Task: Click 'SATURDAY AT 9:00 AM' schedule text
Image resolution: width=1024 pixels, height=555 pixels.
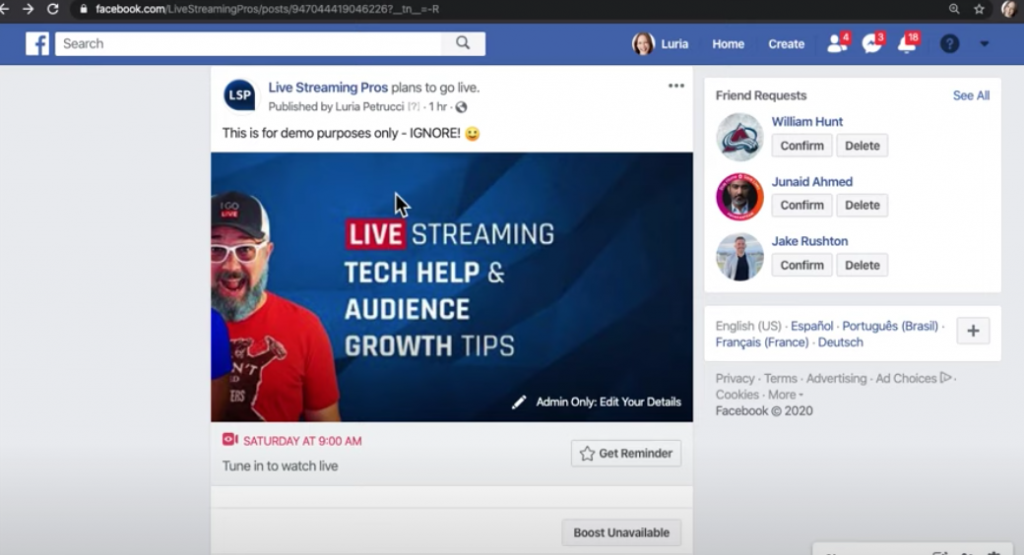Action: tap(302, 441)
